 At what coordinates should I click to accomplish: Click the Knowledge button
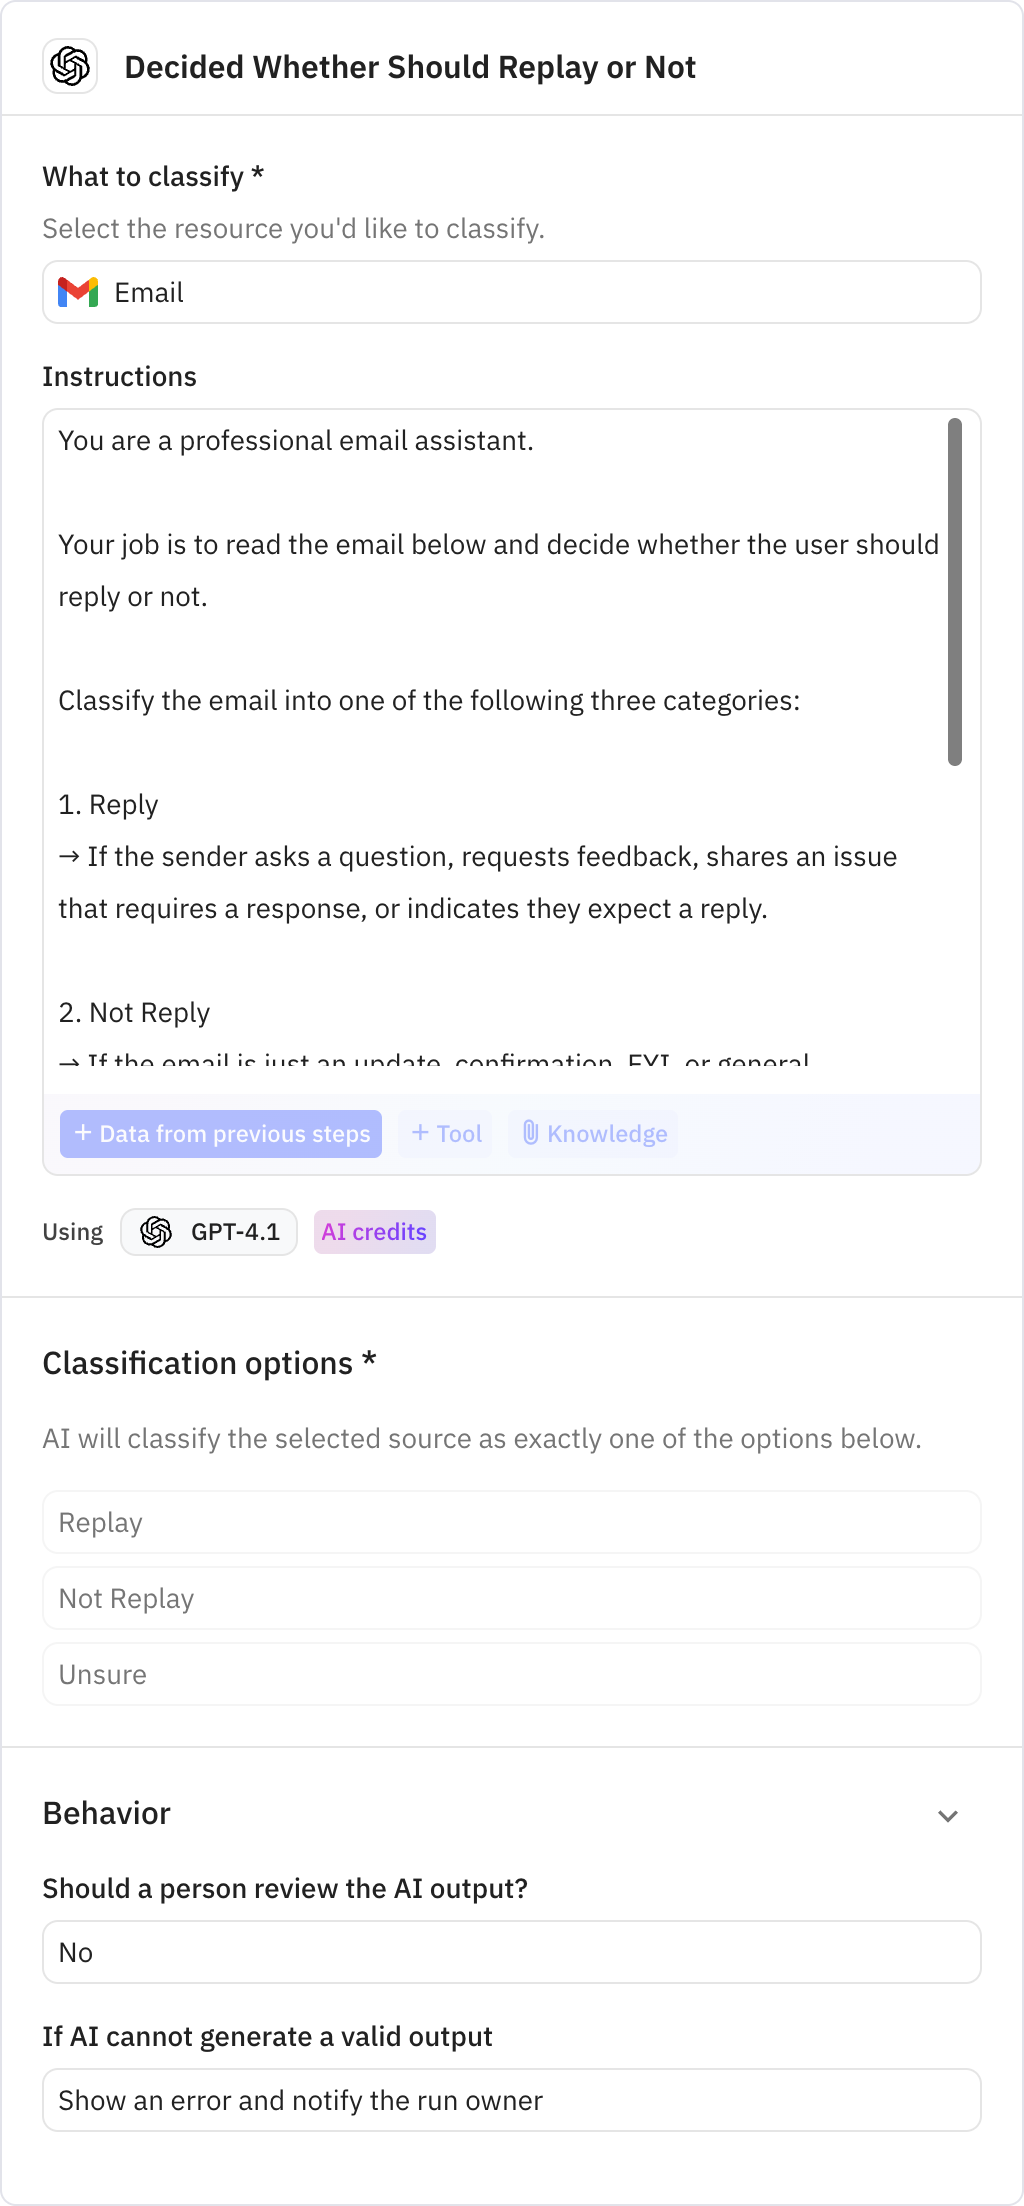592,1134
